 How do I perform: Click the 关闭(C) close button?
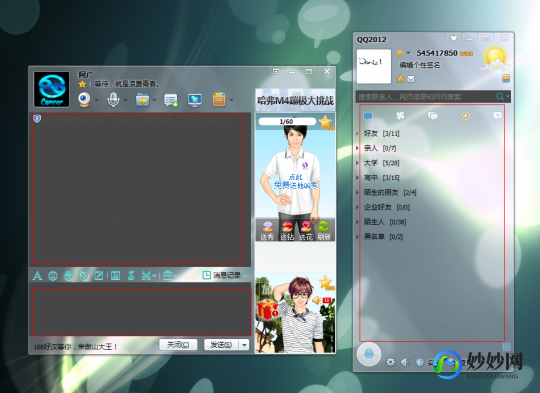coord(178,345)
